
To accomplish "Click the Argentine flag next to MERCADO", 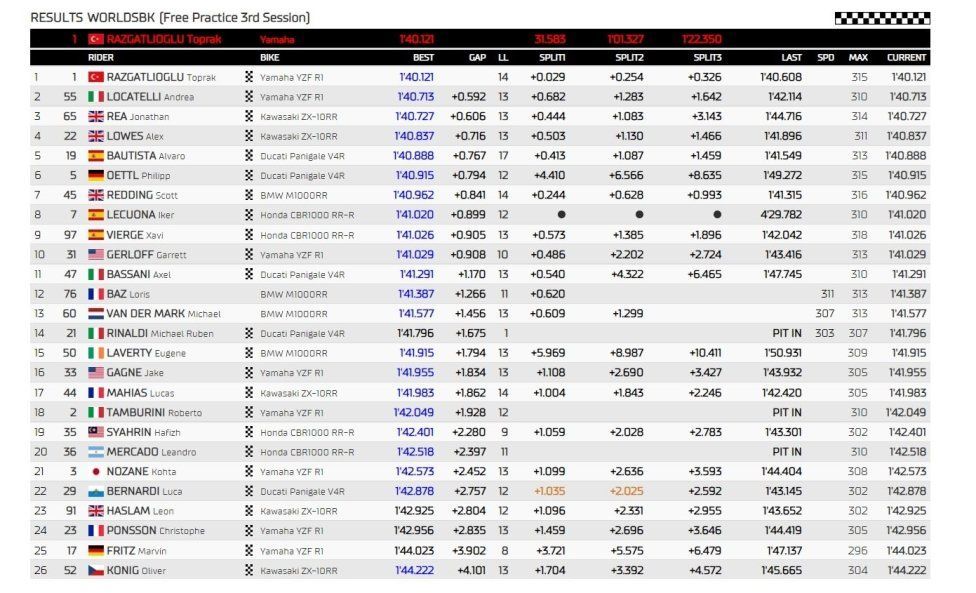I will (x=96, y=452).
